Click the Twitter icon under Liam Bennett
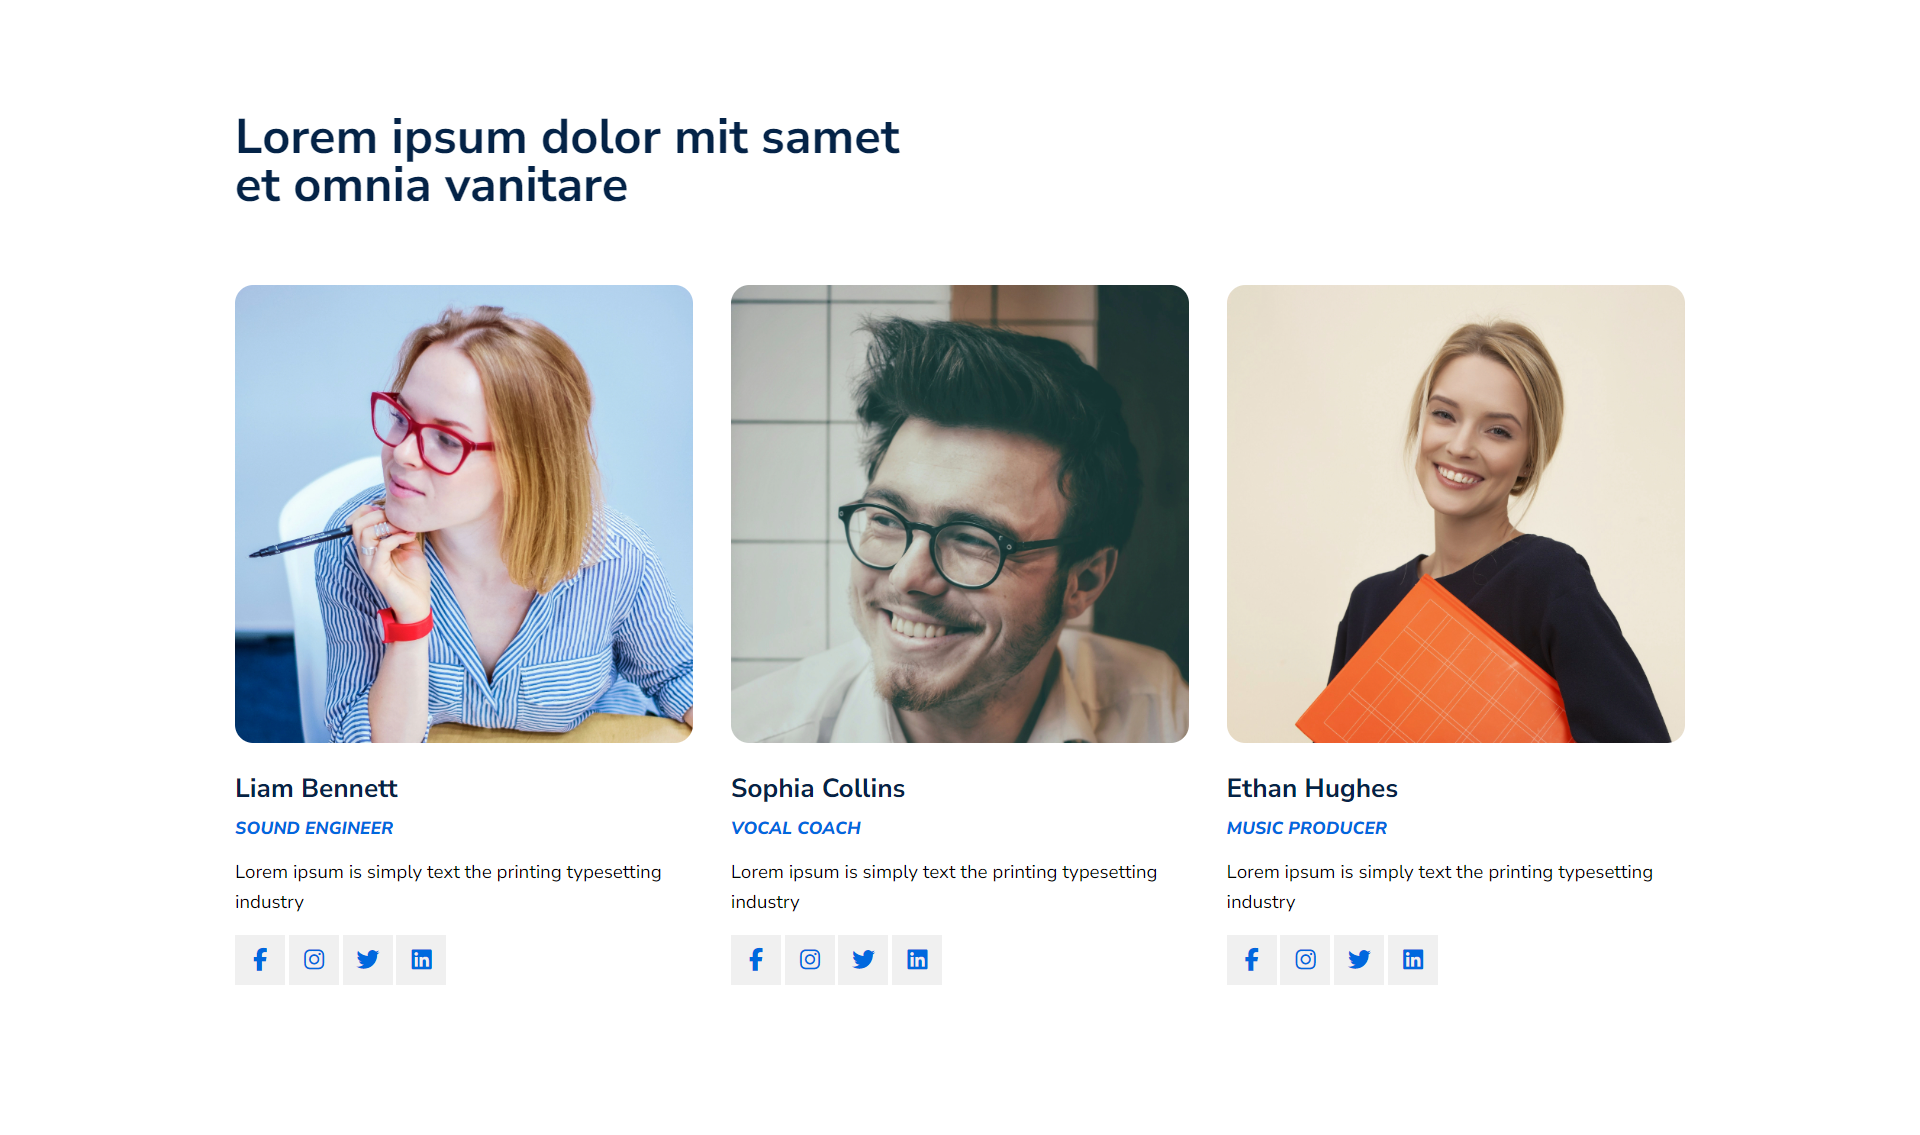 [368, 959]
